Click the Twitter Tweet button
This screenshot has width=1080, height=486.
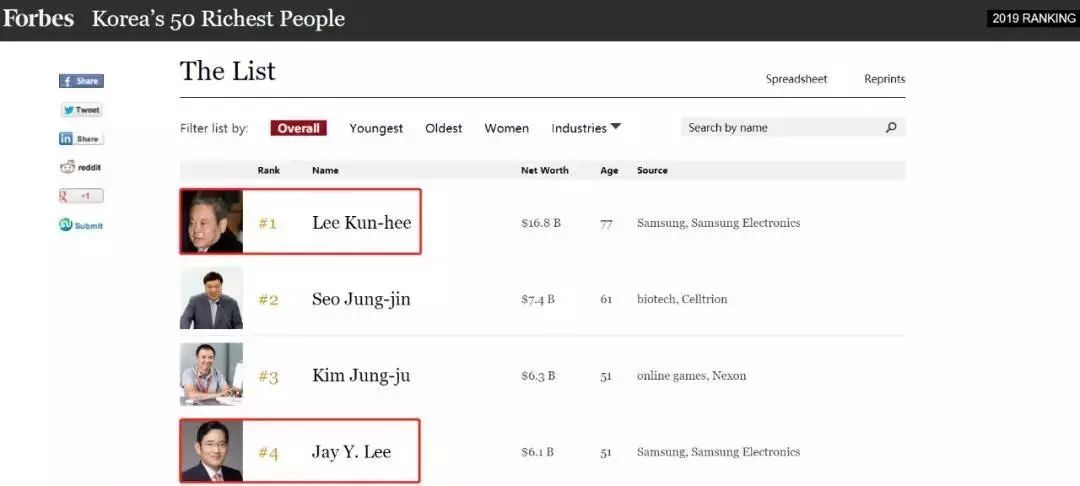coord(81,109)
